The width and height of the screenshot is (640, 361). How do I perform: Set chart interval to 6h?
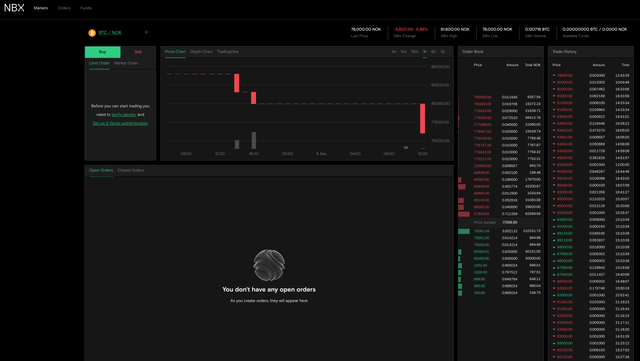pos(433,52)
